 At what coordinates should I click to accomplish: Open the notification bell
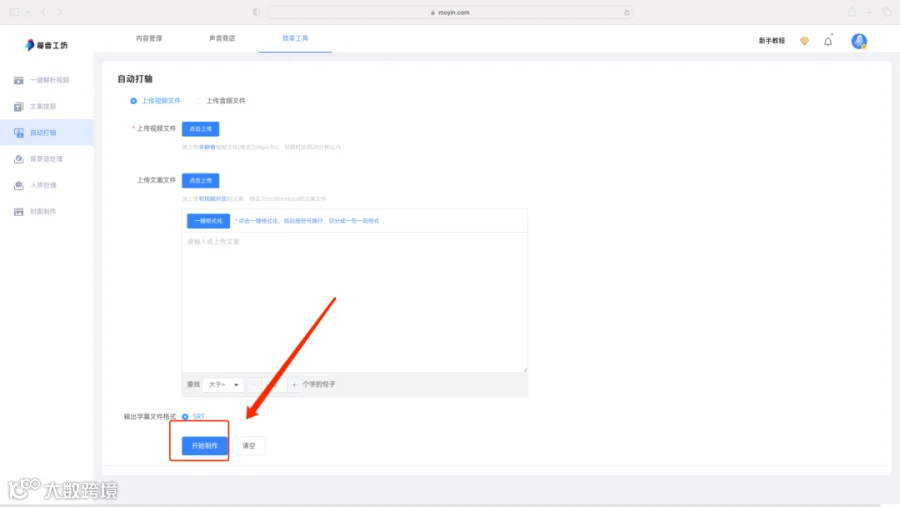(828, 41)
